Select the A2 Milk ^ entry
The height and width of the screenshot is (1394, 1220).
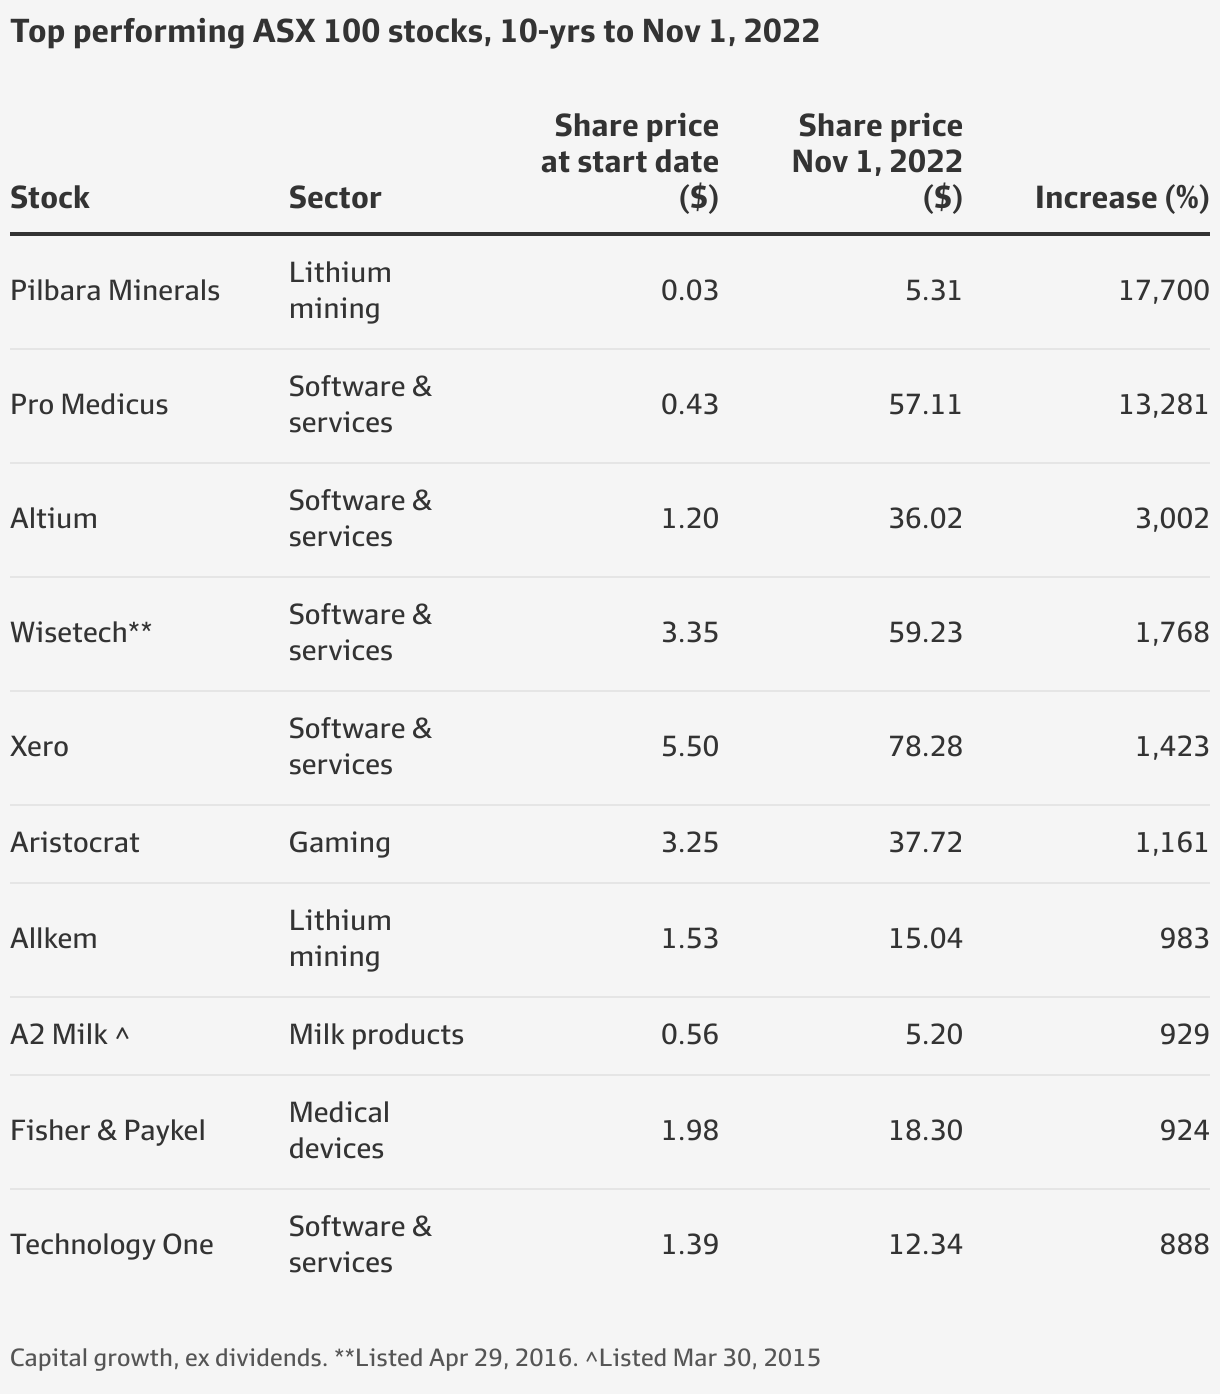coord(70,1035)
